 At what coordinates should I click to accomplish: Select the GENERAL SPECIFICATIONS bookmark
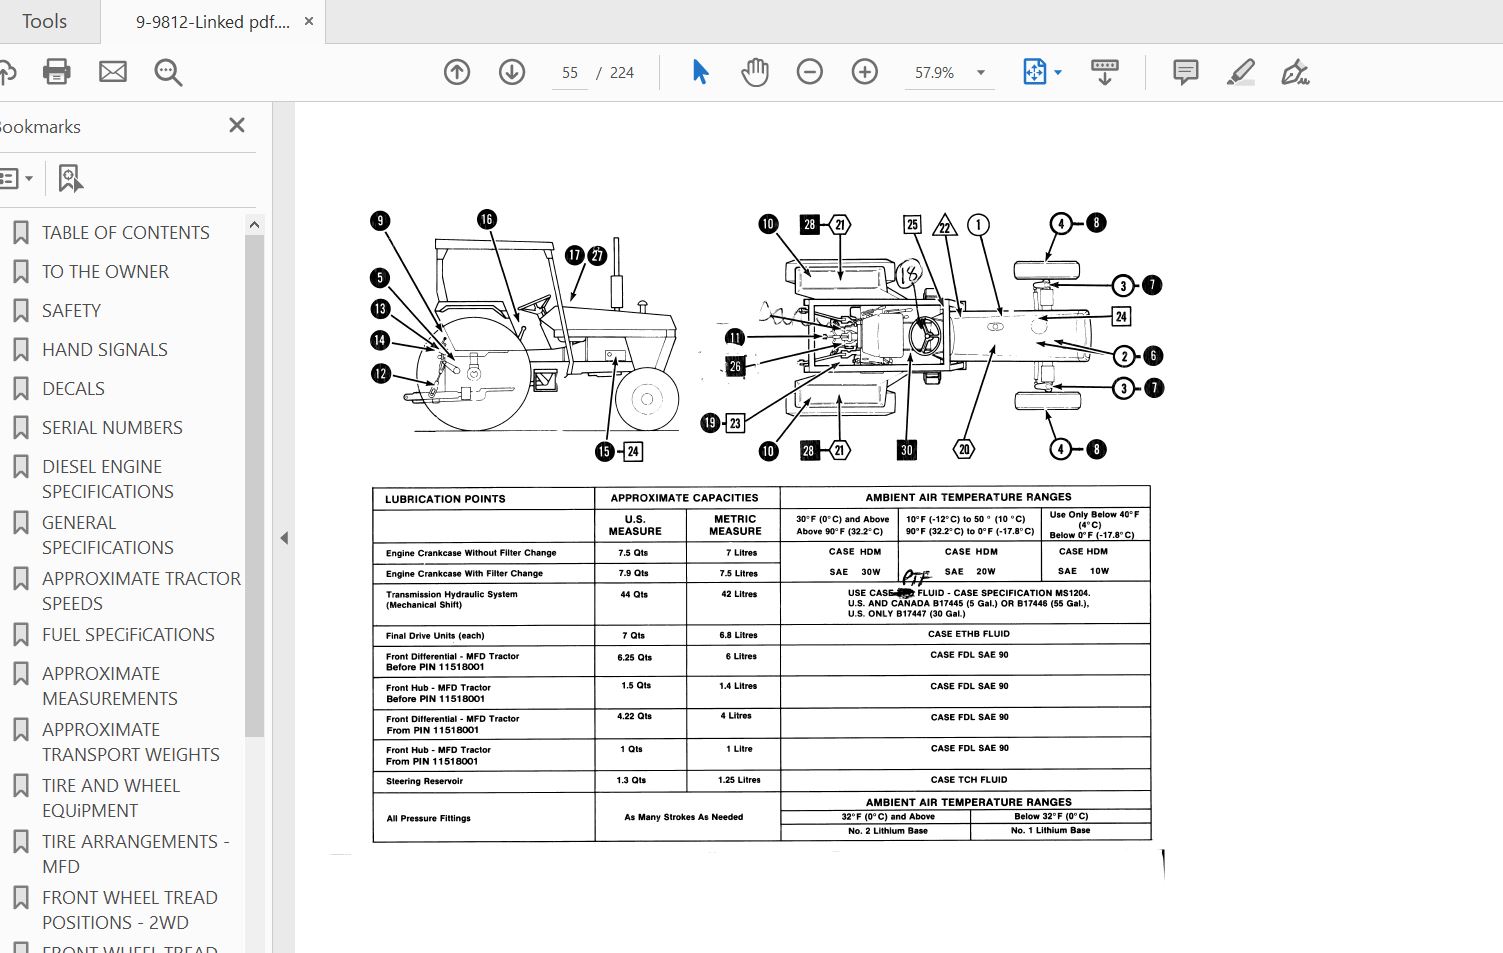pyautogui.click(x=108, y=535)
